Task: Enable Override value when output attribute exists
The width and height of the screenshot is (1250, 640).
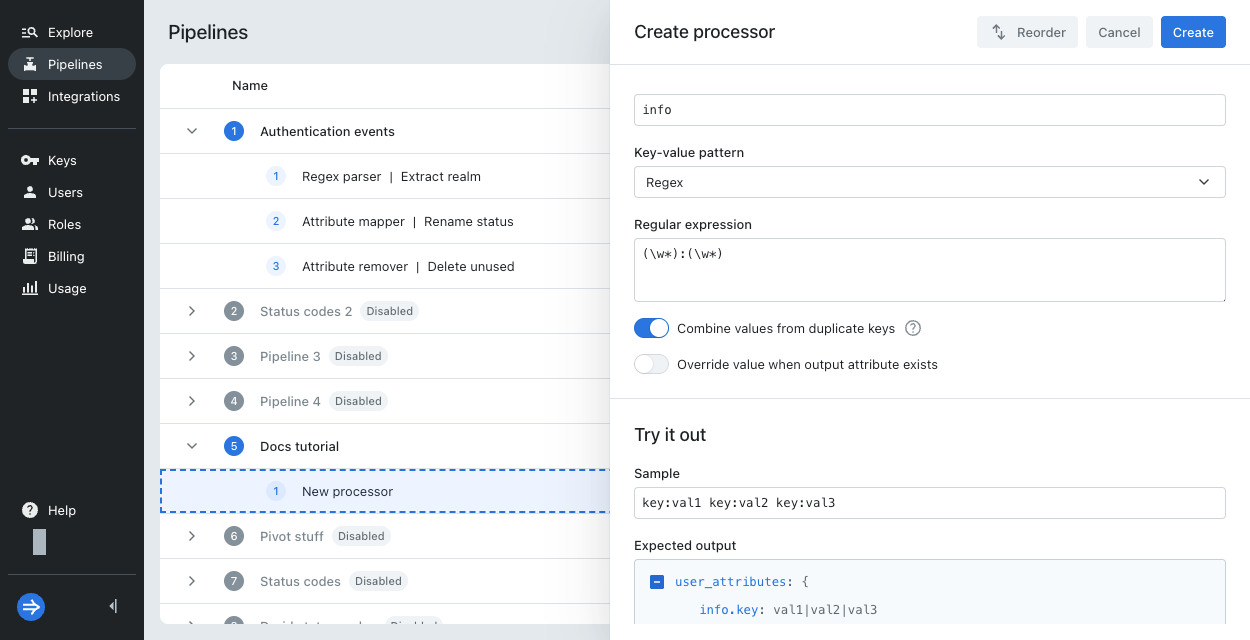Action: click(651, 365)
